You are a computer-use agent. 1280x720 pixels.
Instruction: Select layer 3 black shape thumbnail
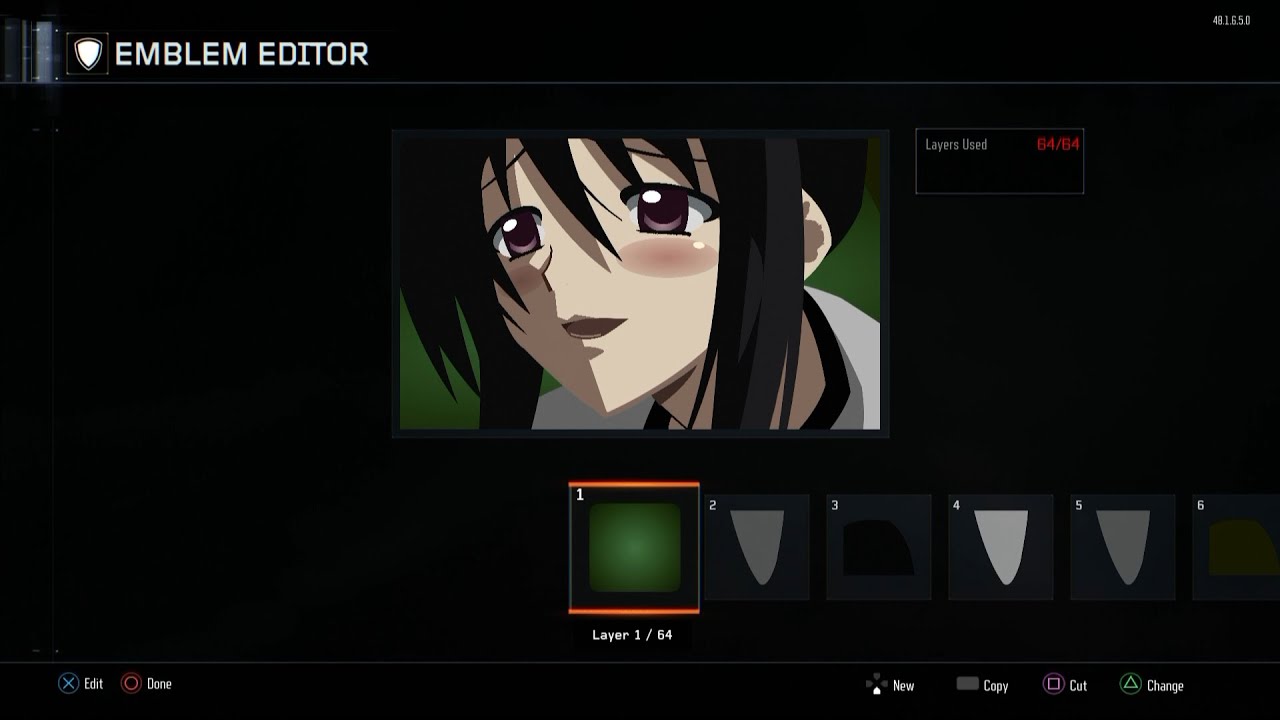click(x=879, y=547)
